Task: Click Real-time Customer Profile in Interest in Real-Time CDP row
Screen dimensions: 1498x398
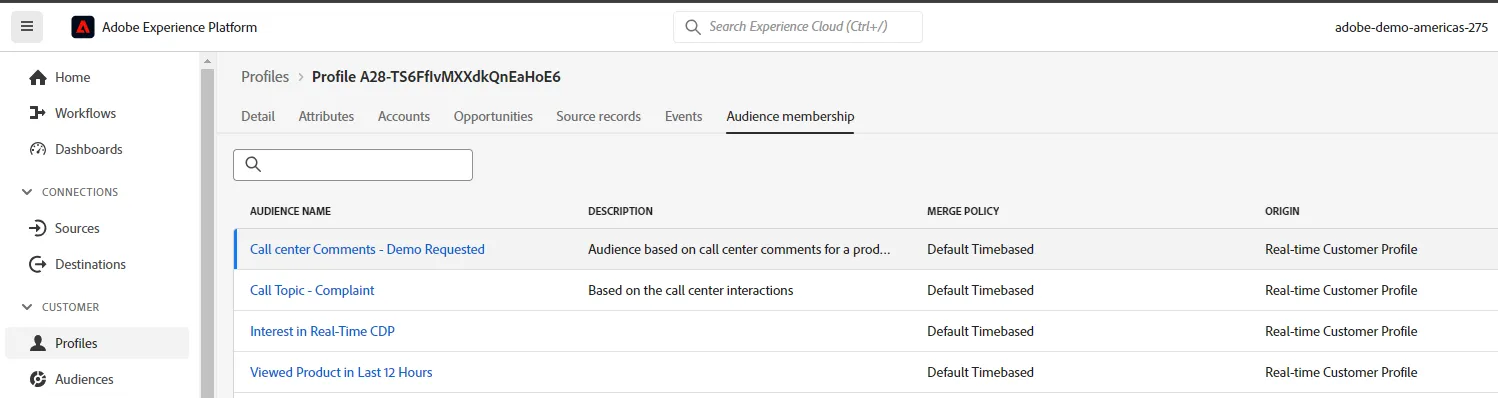Action: tap(1341, 331)
